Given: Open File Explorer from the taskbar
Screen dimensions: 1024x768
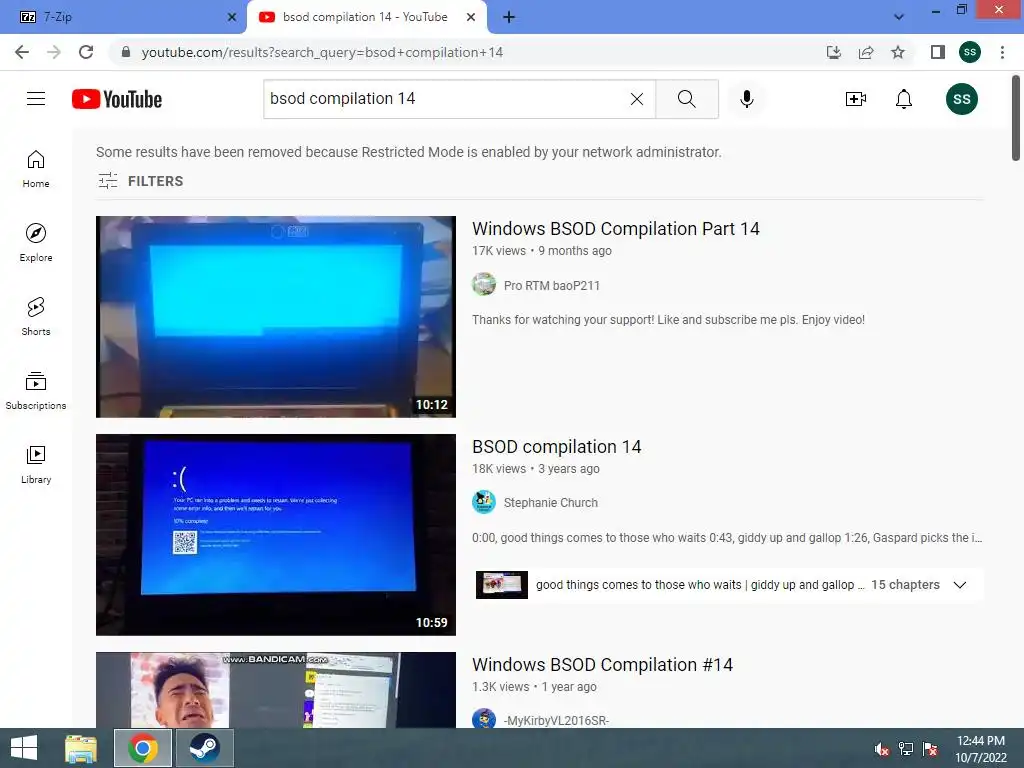Looking at the screenshot, I should click(81, 748).
